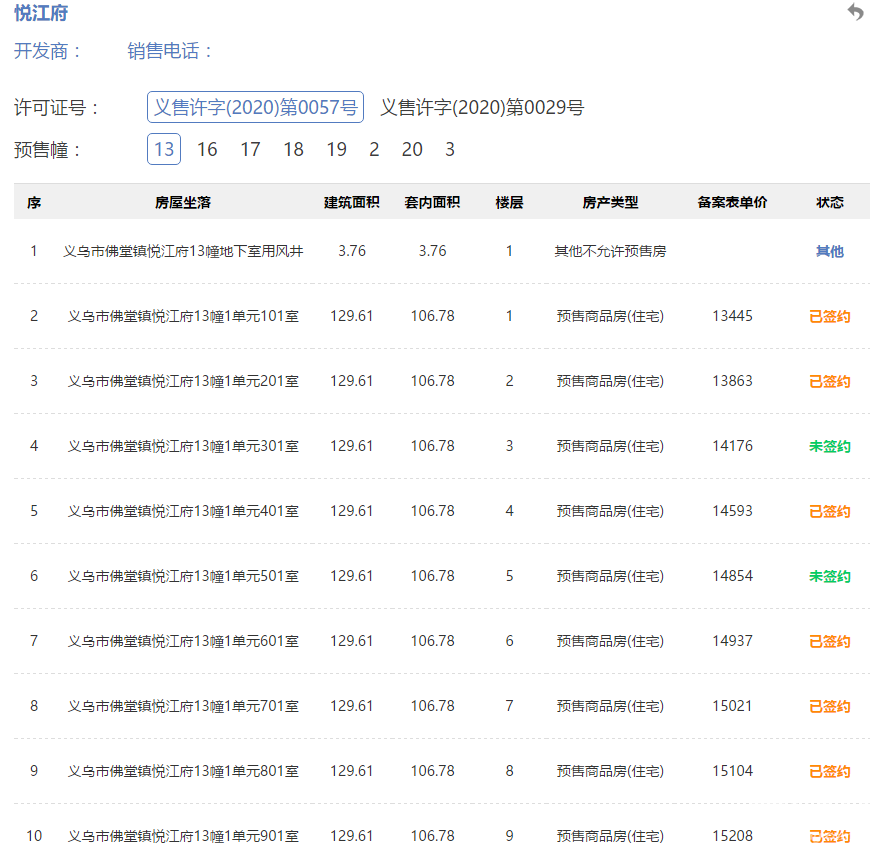Click the 序 column header
888x852 pixels.
pyautogui.click(x=34, y=202)
